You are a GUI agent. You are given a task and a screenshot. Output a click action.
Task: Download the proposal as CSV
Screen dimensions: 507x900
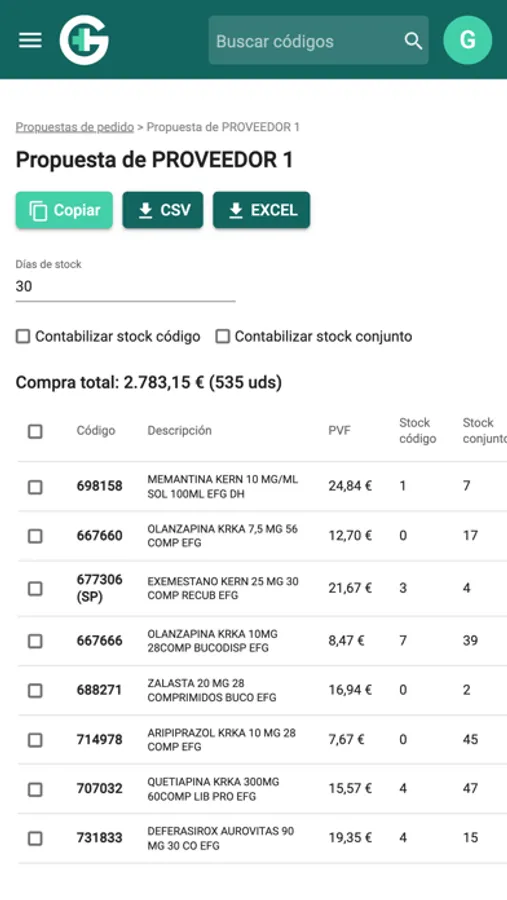coord(163,210)
